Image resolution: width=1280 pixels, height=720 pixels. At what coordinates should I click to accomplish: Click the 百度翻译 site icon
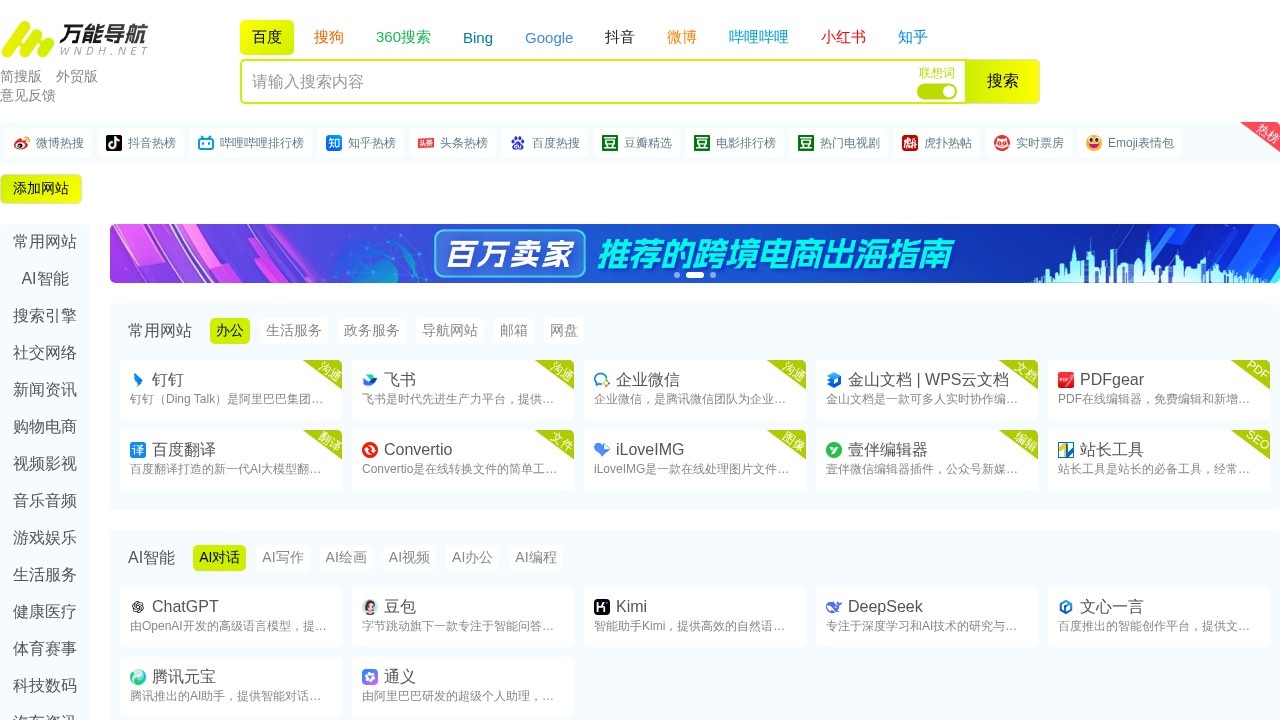(138, 450)
